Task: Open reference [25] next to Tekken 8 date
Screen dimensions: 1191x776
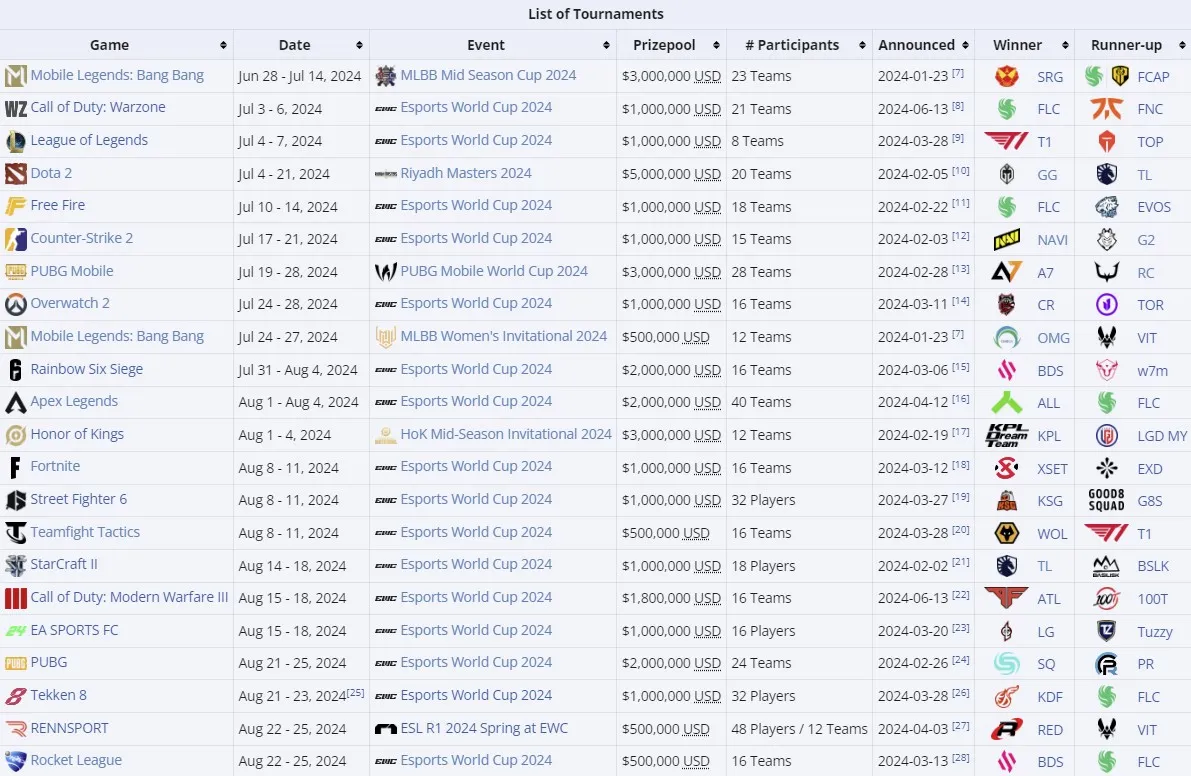Action: [355, 692]
